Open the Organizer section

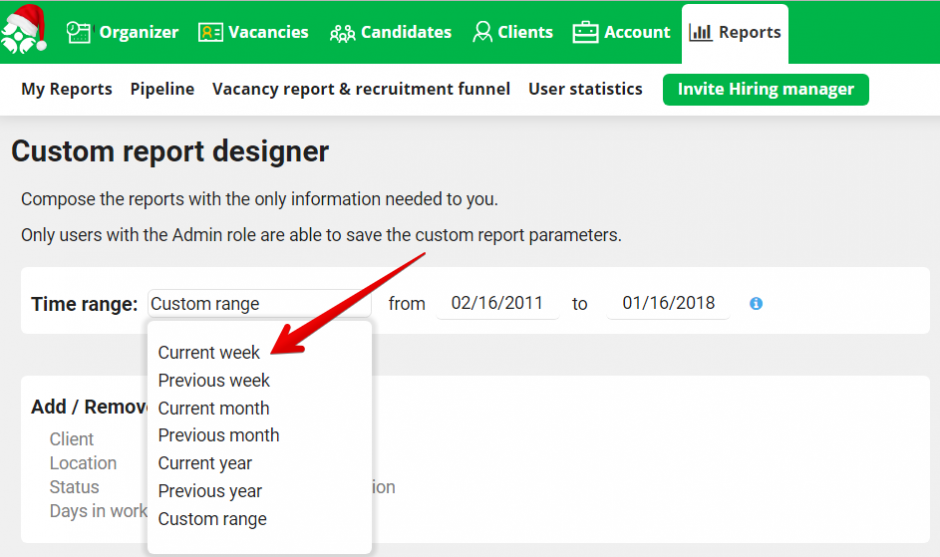pyautogui.click(x=122, y=32)
